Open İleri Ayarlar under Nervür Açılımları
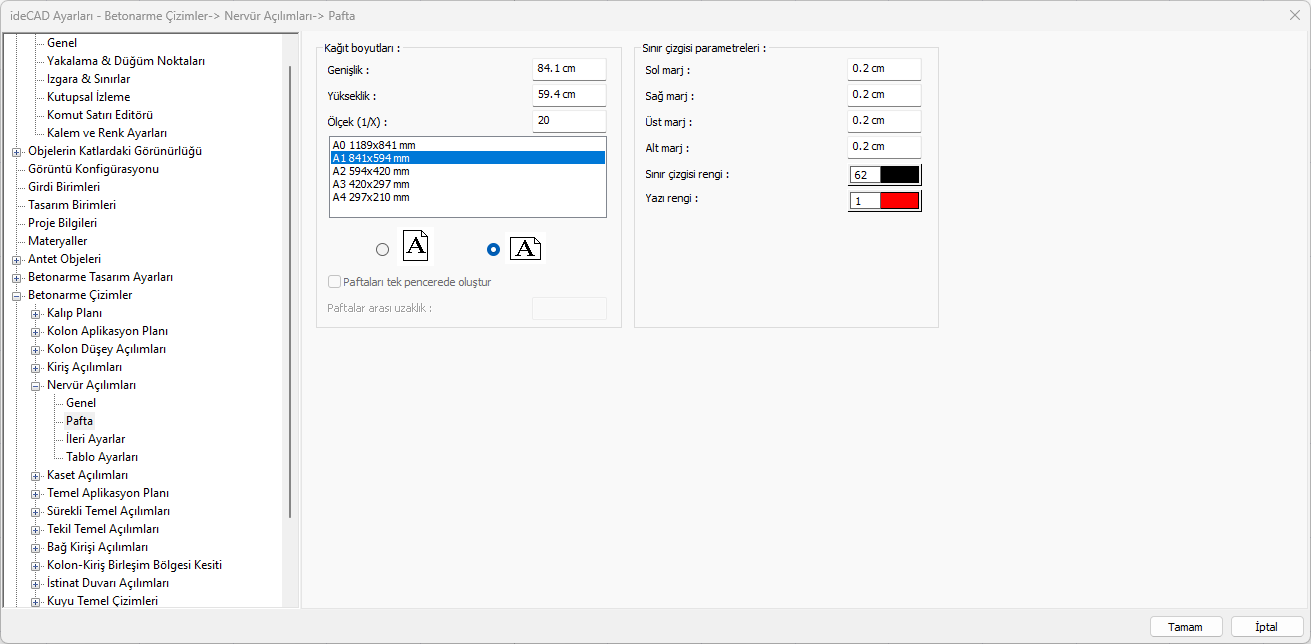1311x644 pixels. tap(95, 439)
